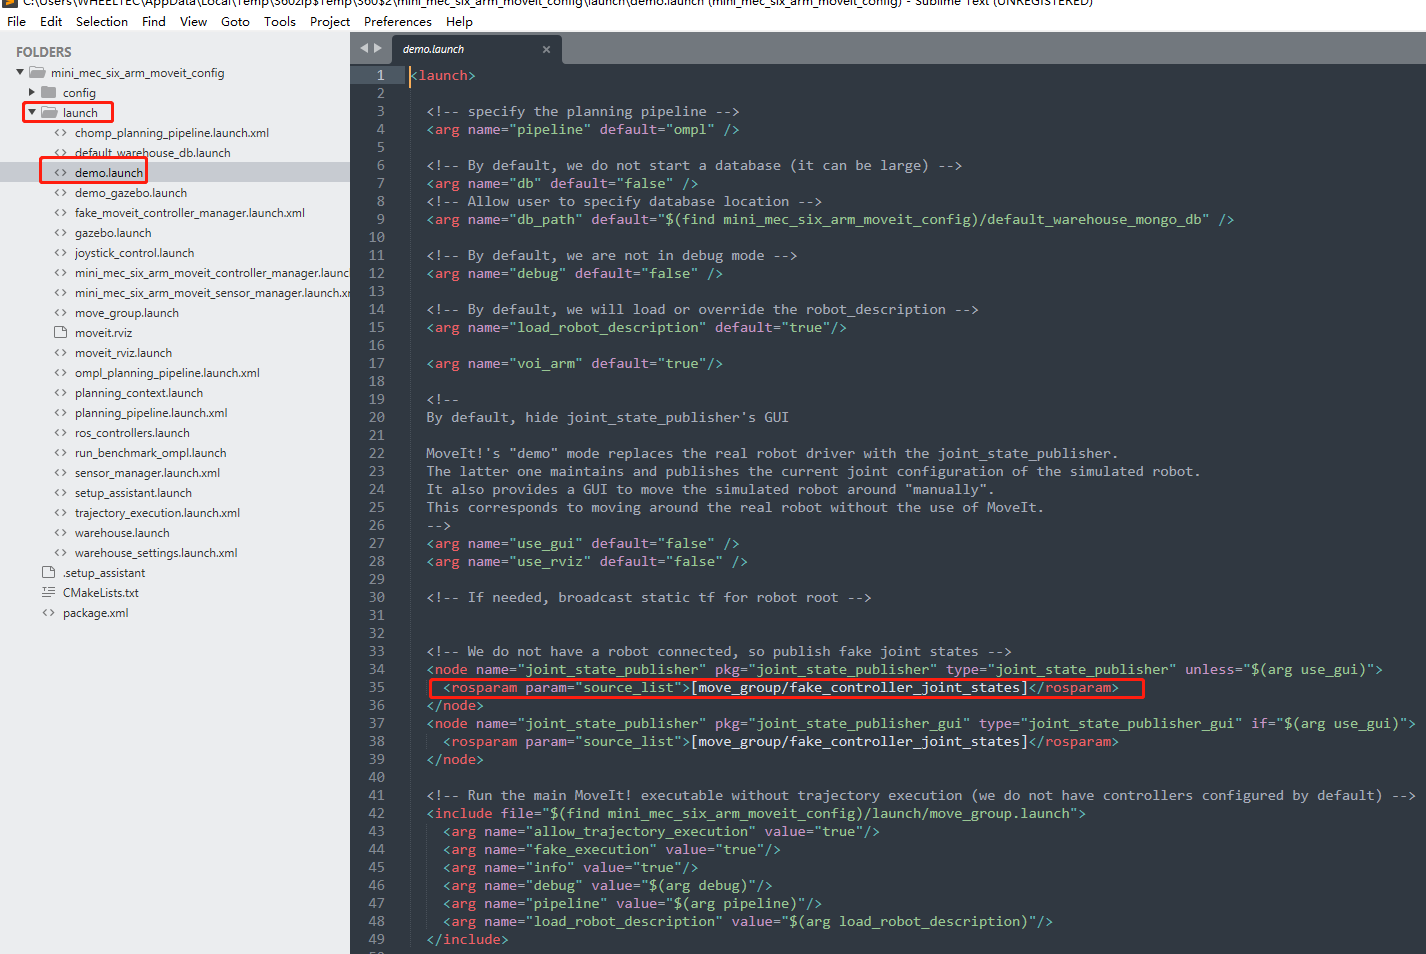Click the use_rviz arg line

point(587,561)
